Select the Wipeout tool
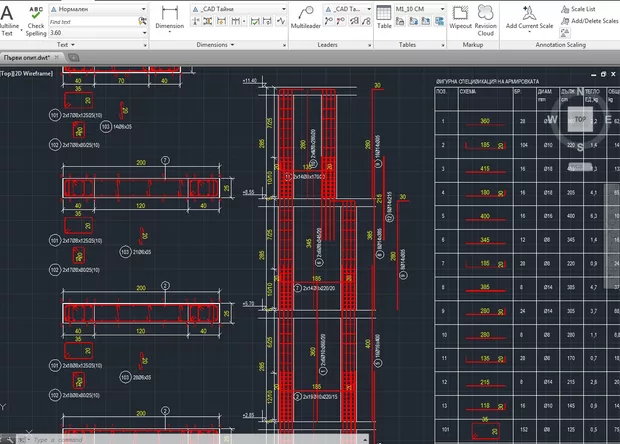 pyautogui.click(x=460, y=20)
